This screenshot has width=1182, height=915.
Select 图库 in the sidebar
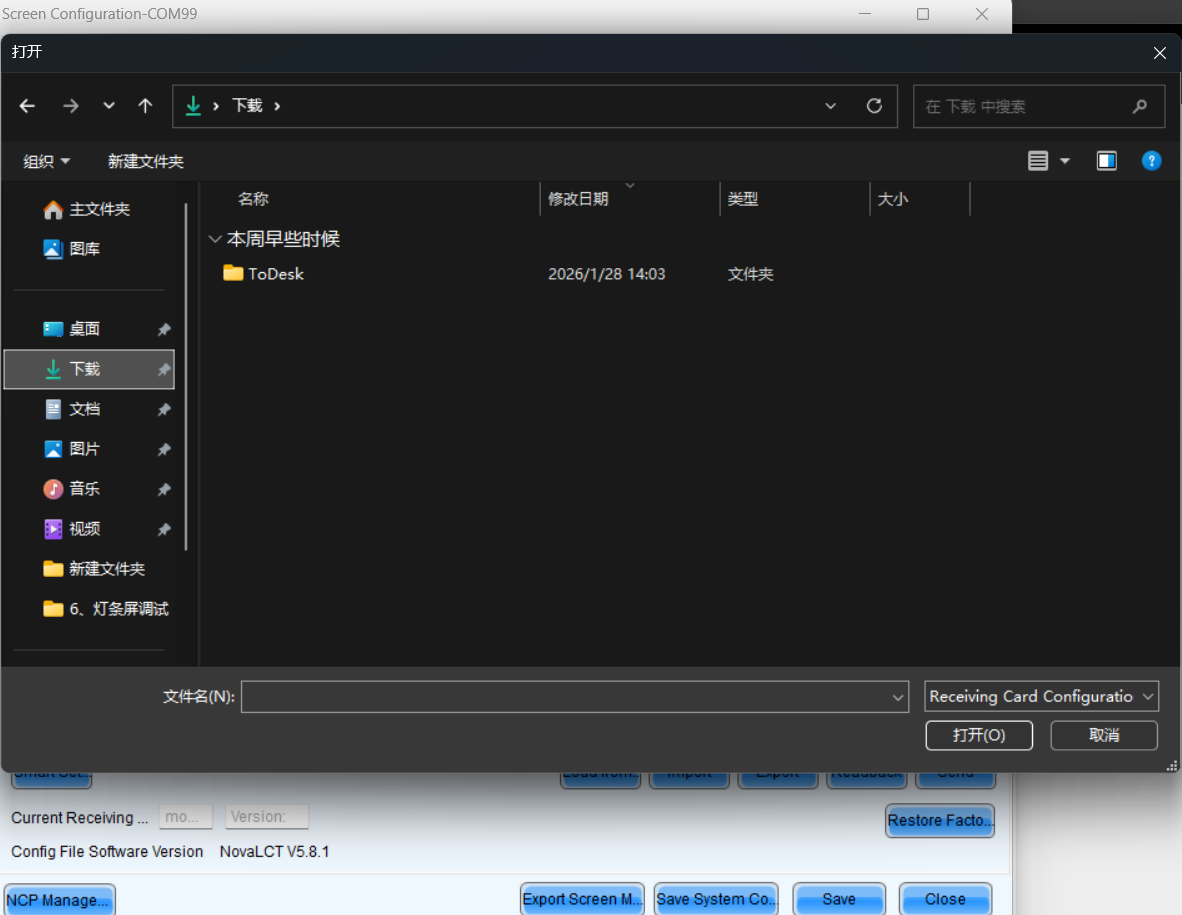tap(84, 249)
